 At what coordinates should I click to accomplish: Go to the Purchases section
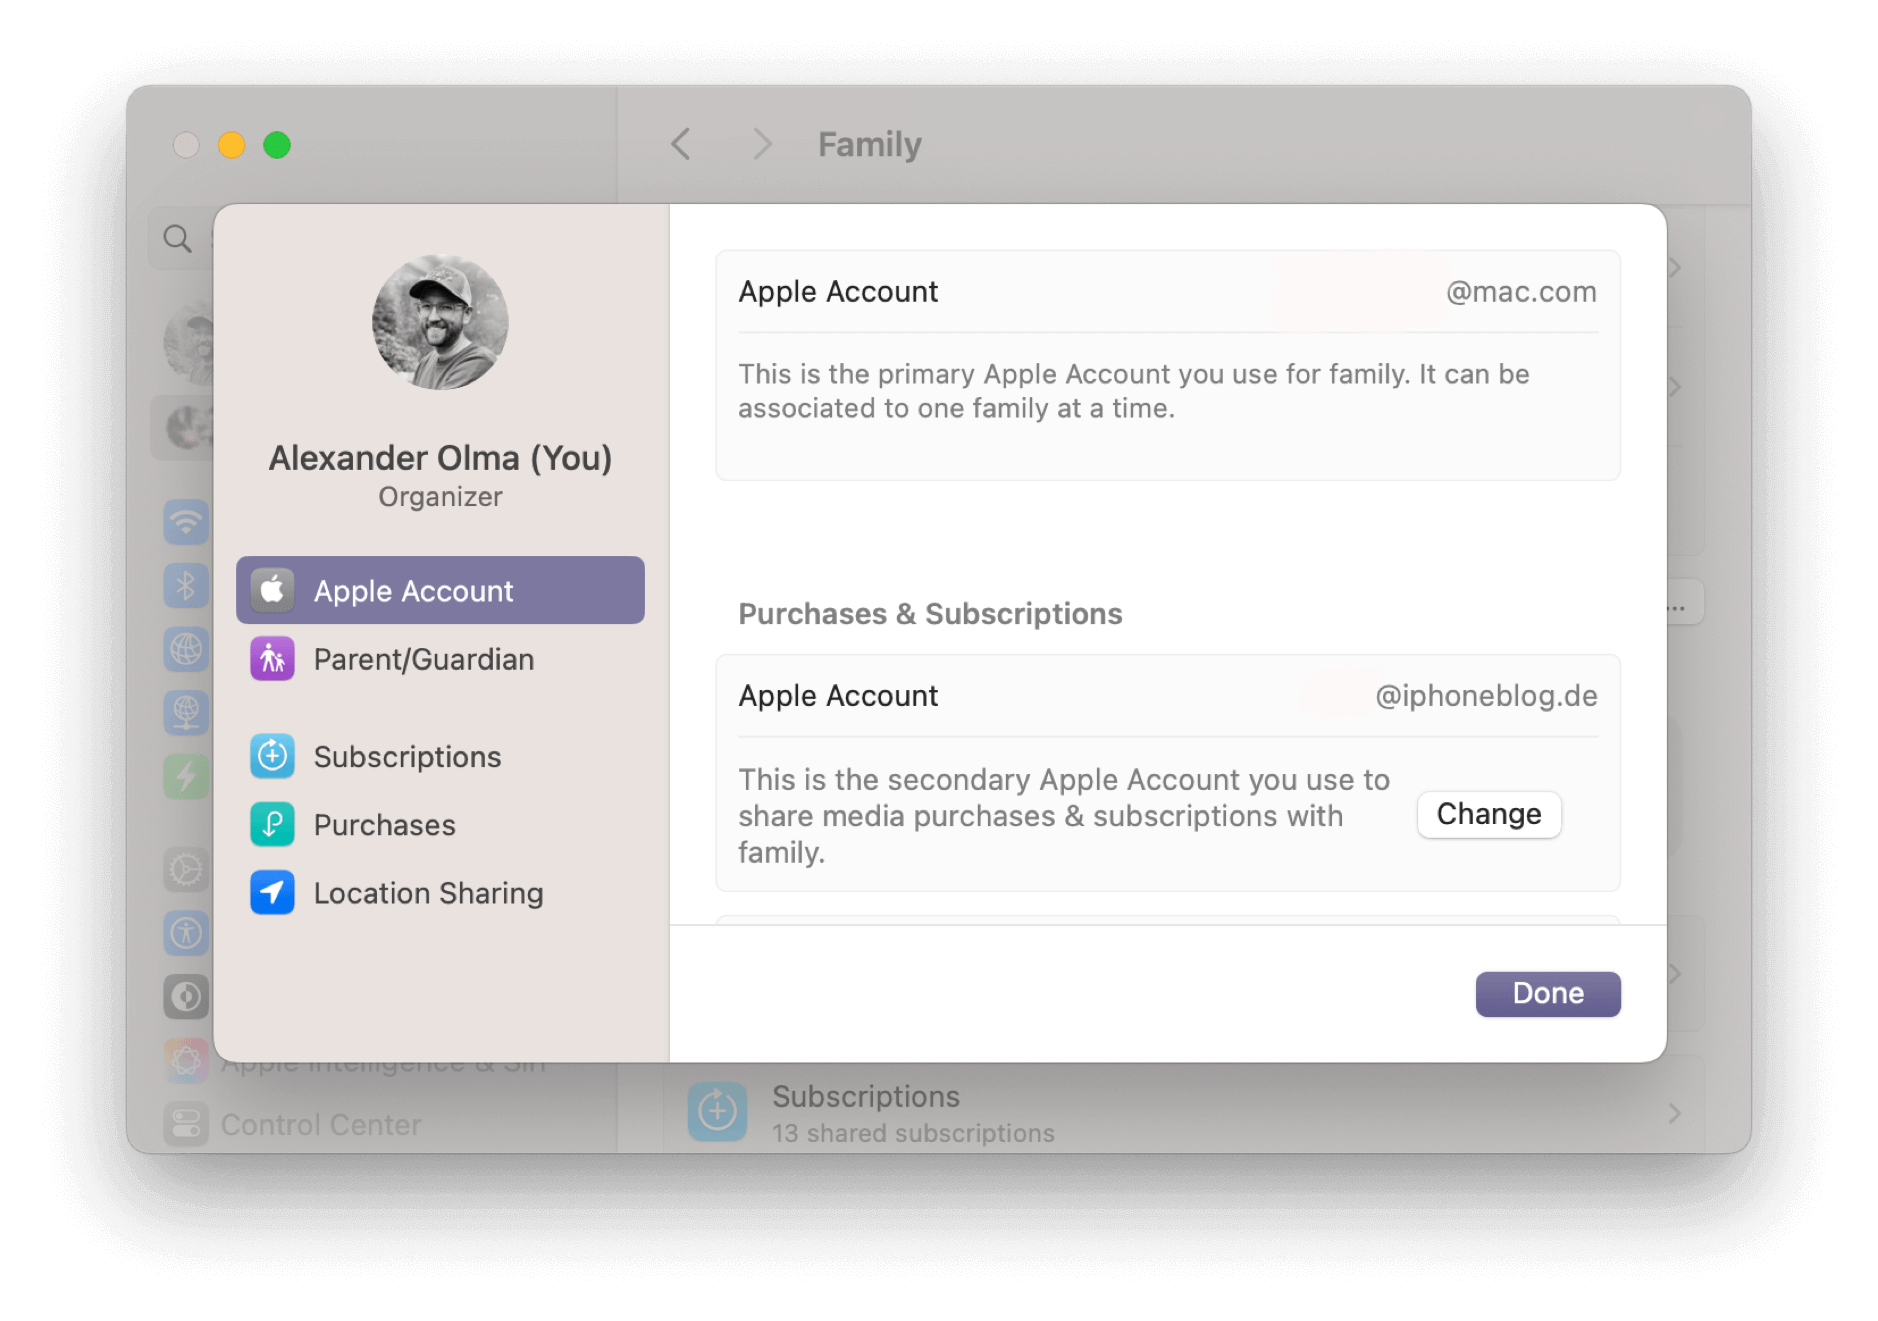(x=440, y=824)
